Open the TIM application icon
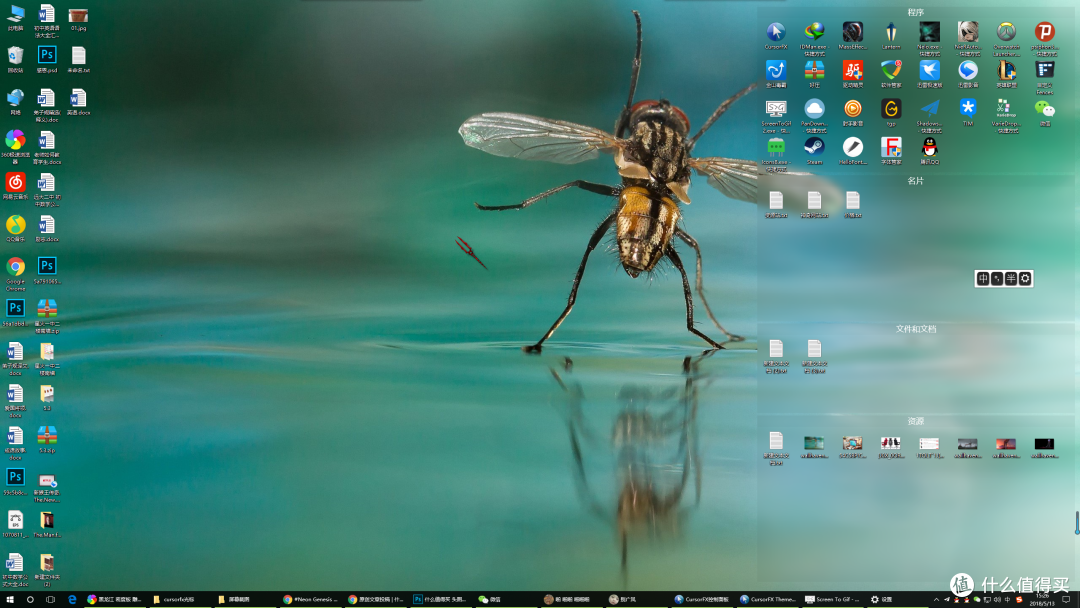The image size is (1080, 608). (968, 109)
